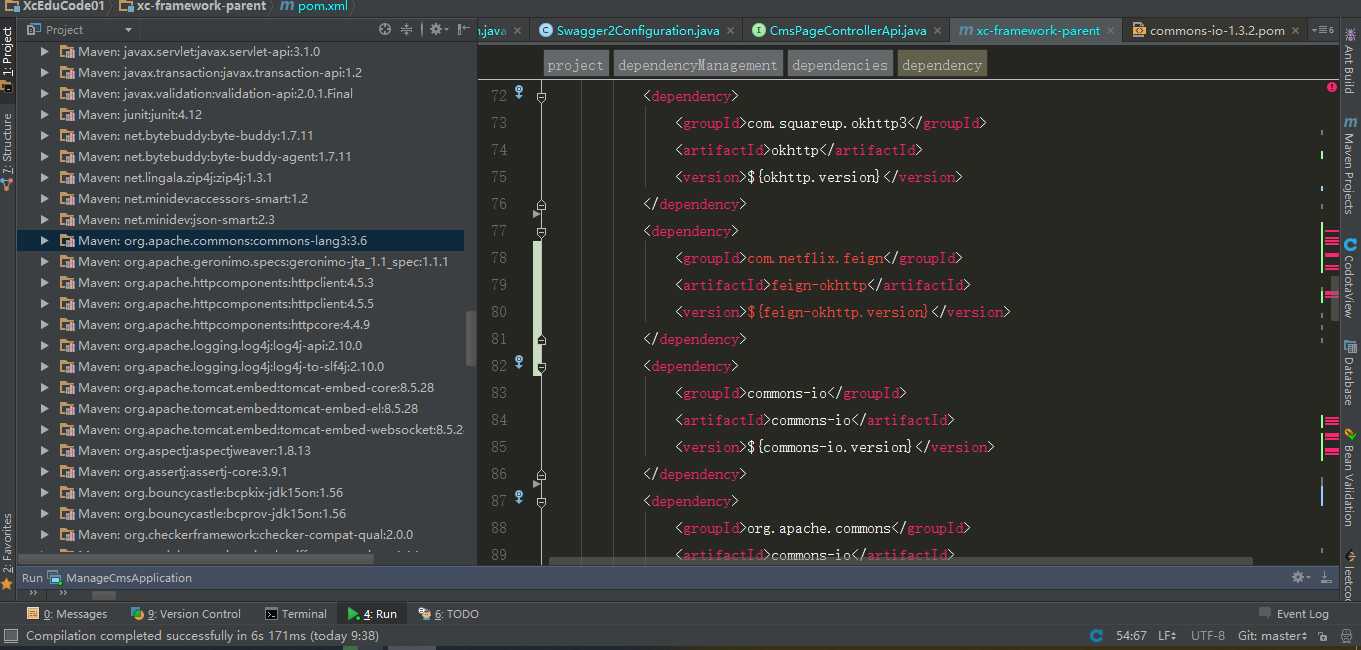
Task: Click the gutter override marker on line 72
Action: pyautogui.click(x=518, y=93)
